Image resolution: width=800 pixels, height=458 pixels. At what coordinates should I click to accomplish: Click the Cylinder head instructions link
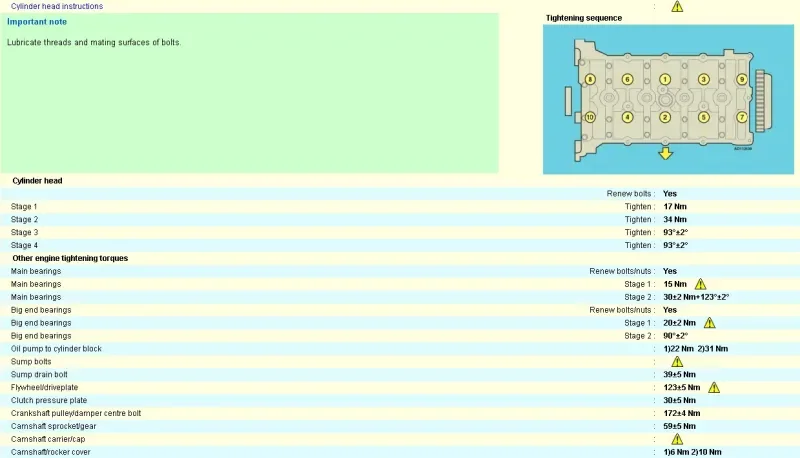(x=57, y=6)
